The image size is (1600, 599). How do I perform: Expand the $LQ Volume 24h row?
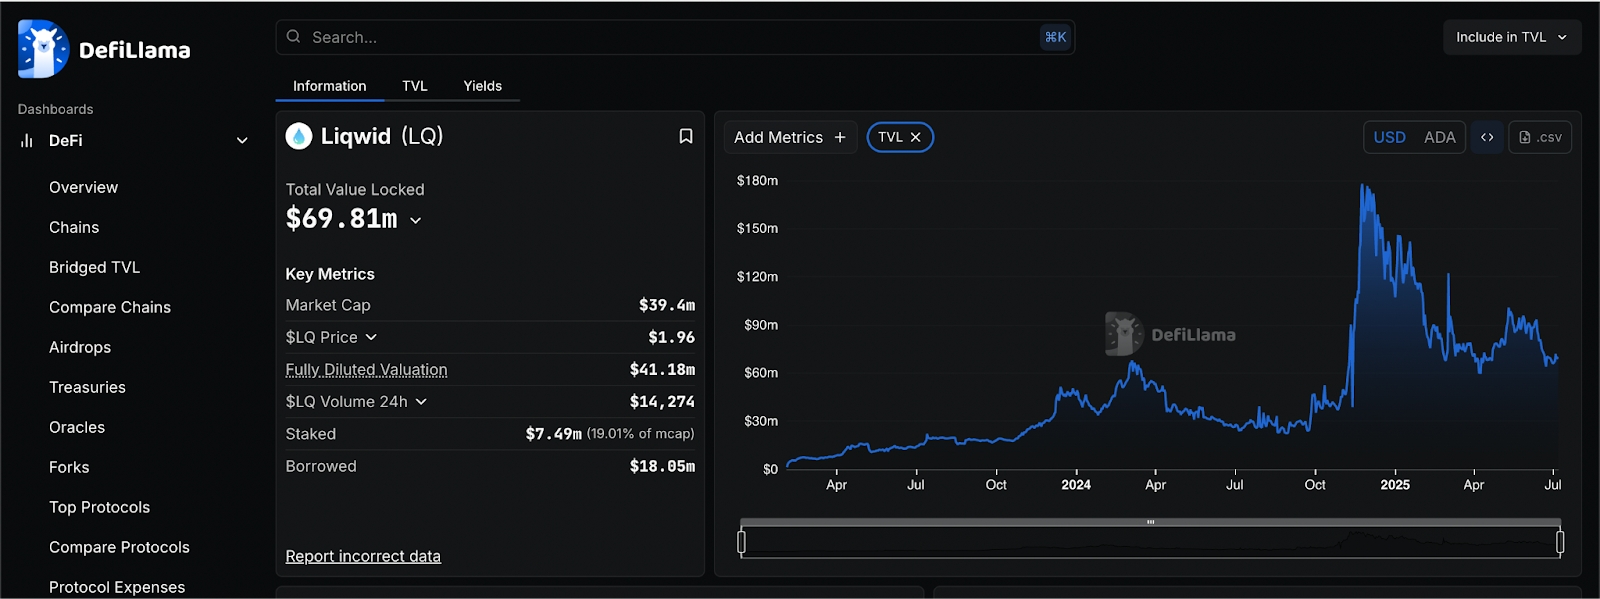421,401
